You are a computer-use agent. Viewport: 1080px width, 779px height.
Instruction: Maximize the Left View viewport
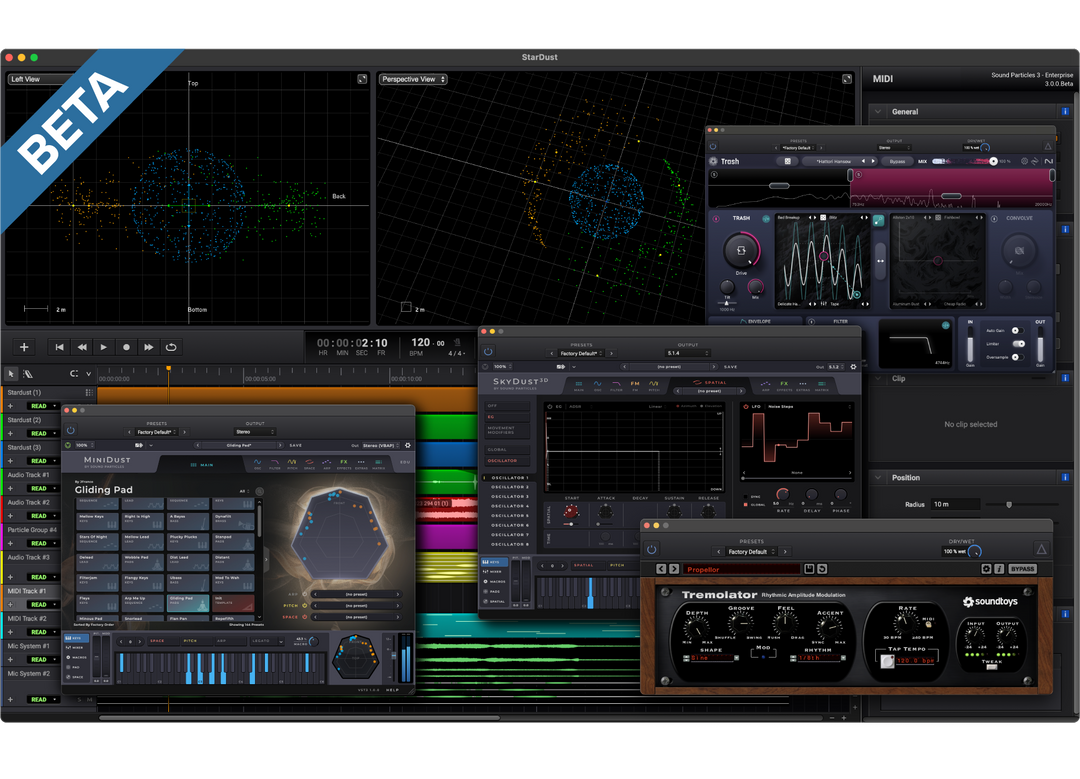(x=362, y=79)
